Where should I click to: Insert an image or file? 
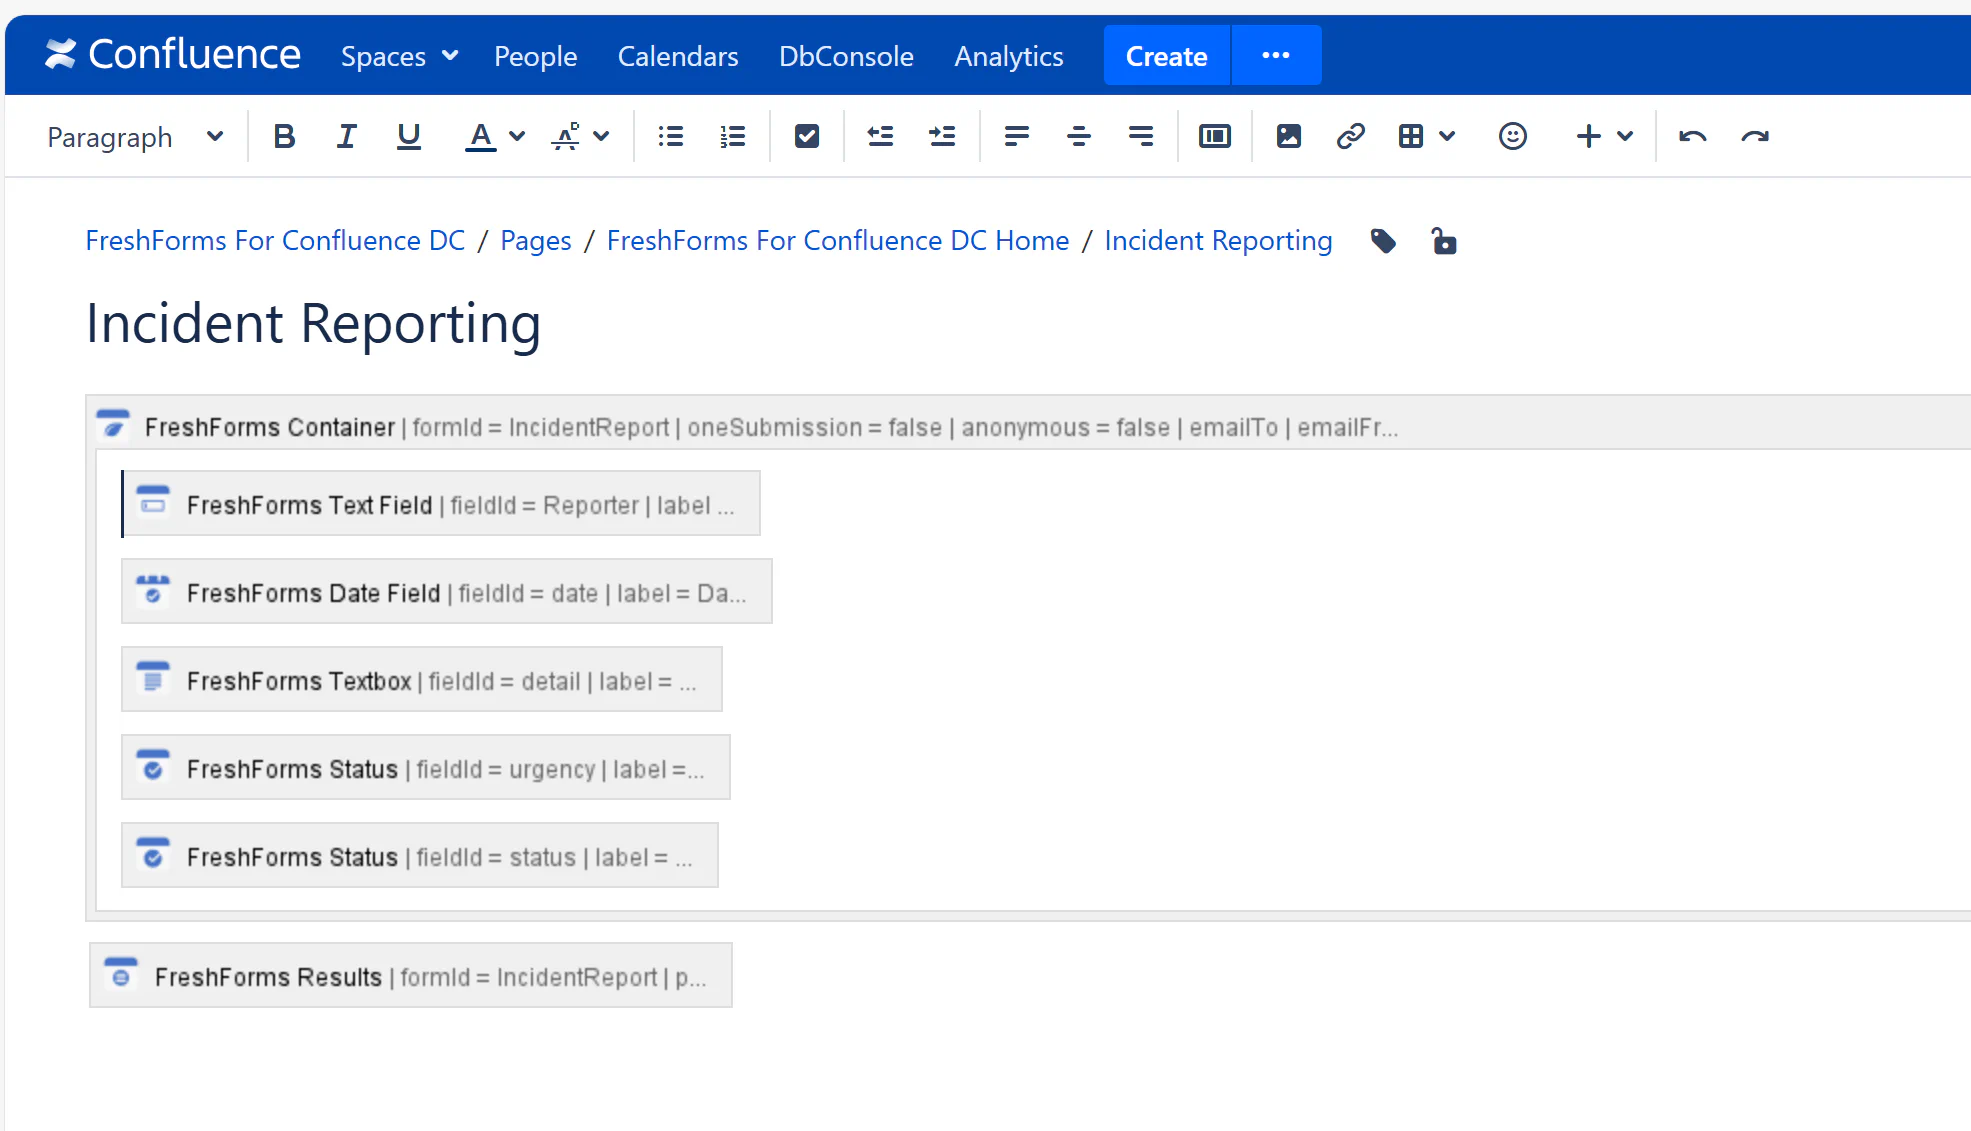[x=1288, y=136]
